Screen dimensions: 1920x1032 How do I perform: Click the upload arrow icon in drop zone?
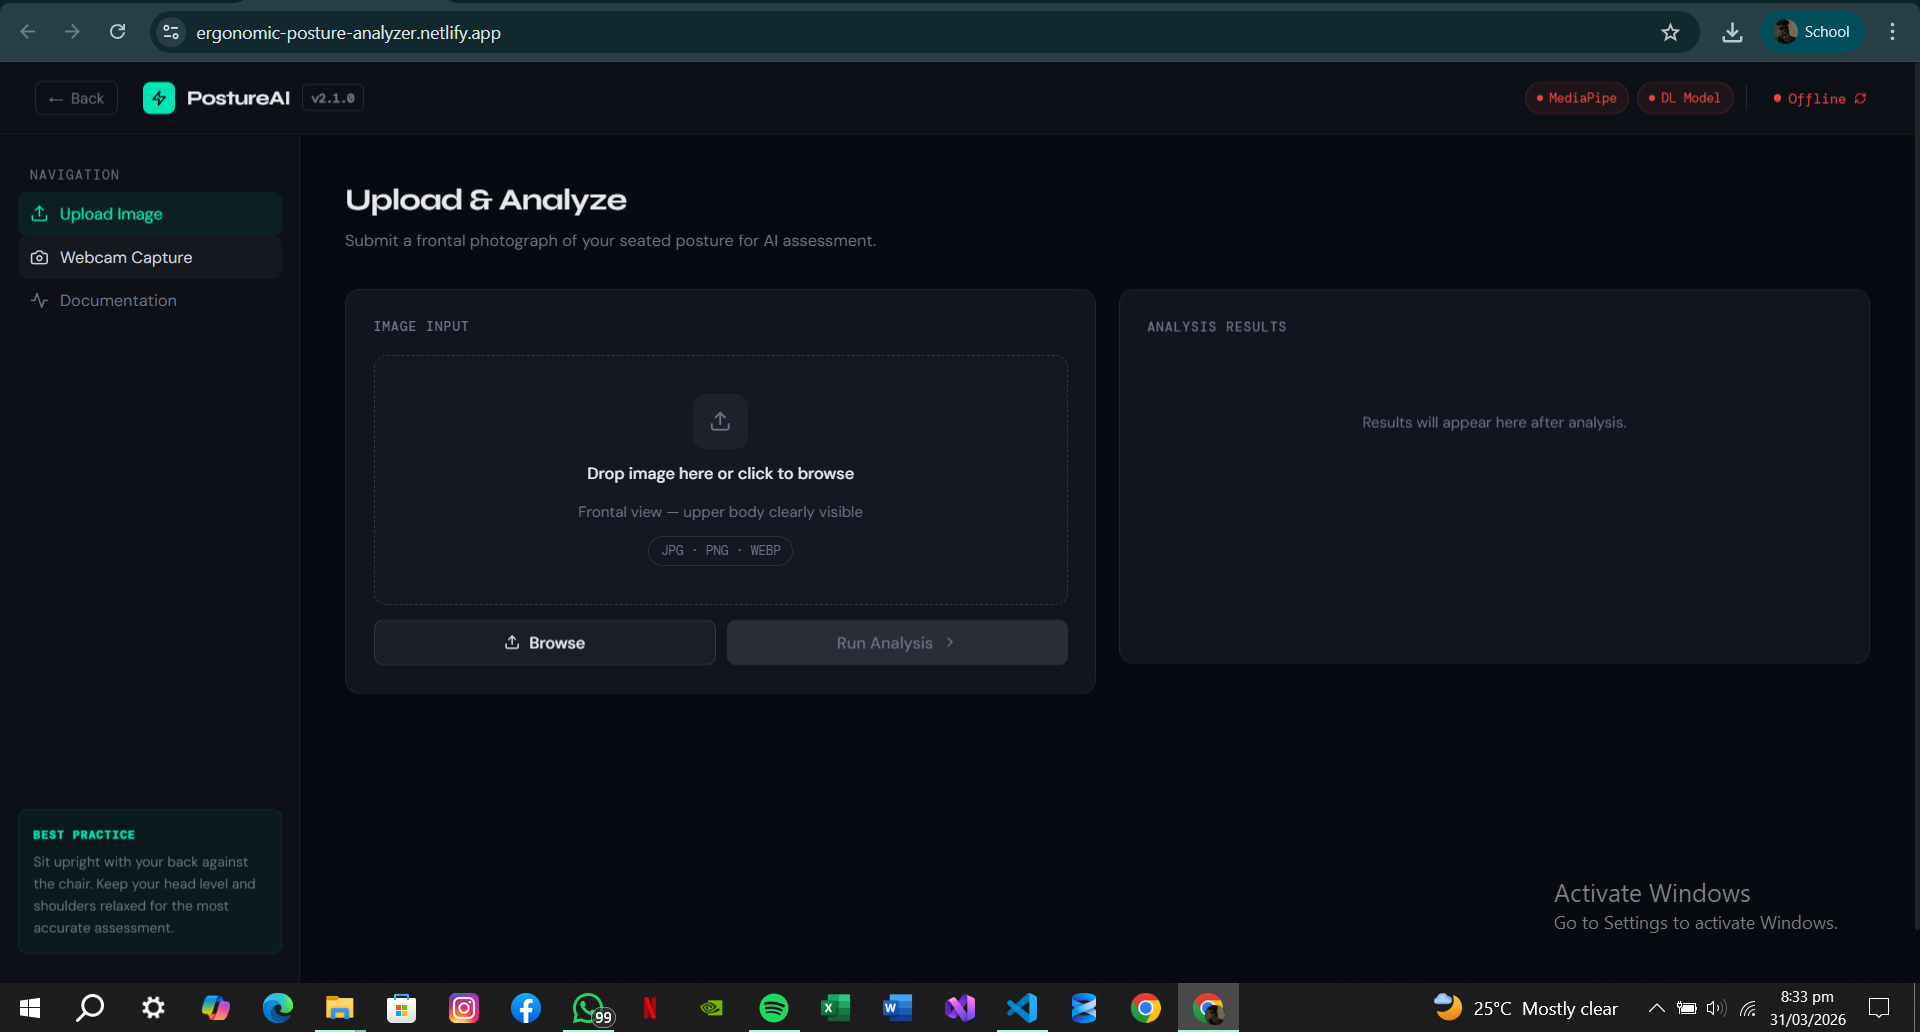click(x=720, y=421)
